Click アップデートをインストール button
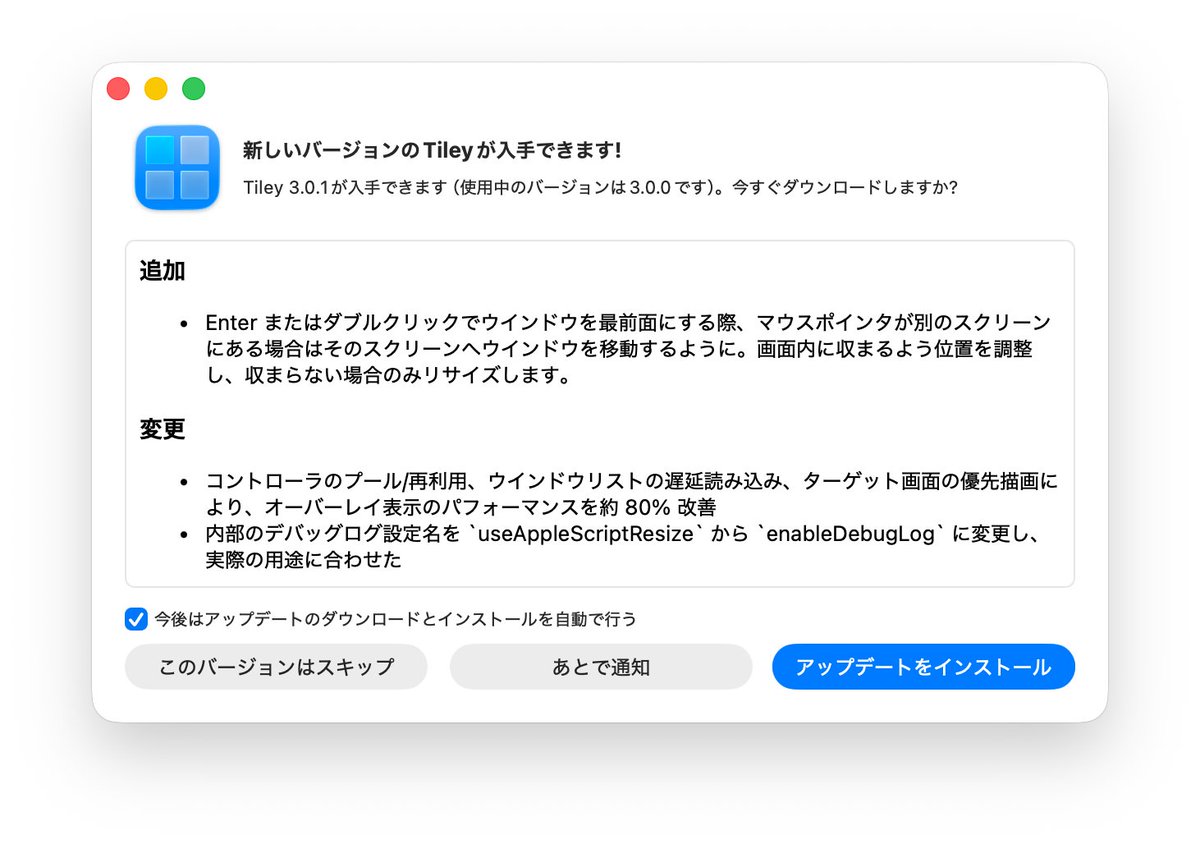This screenshot has width=1200, height=844. [923, 667]
